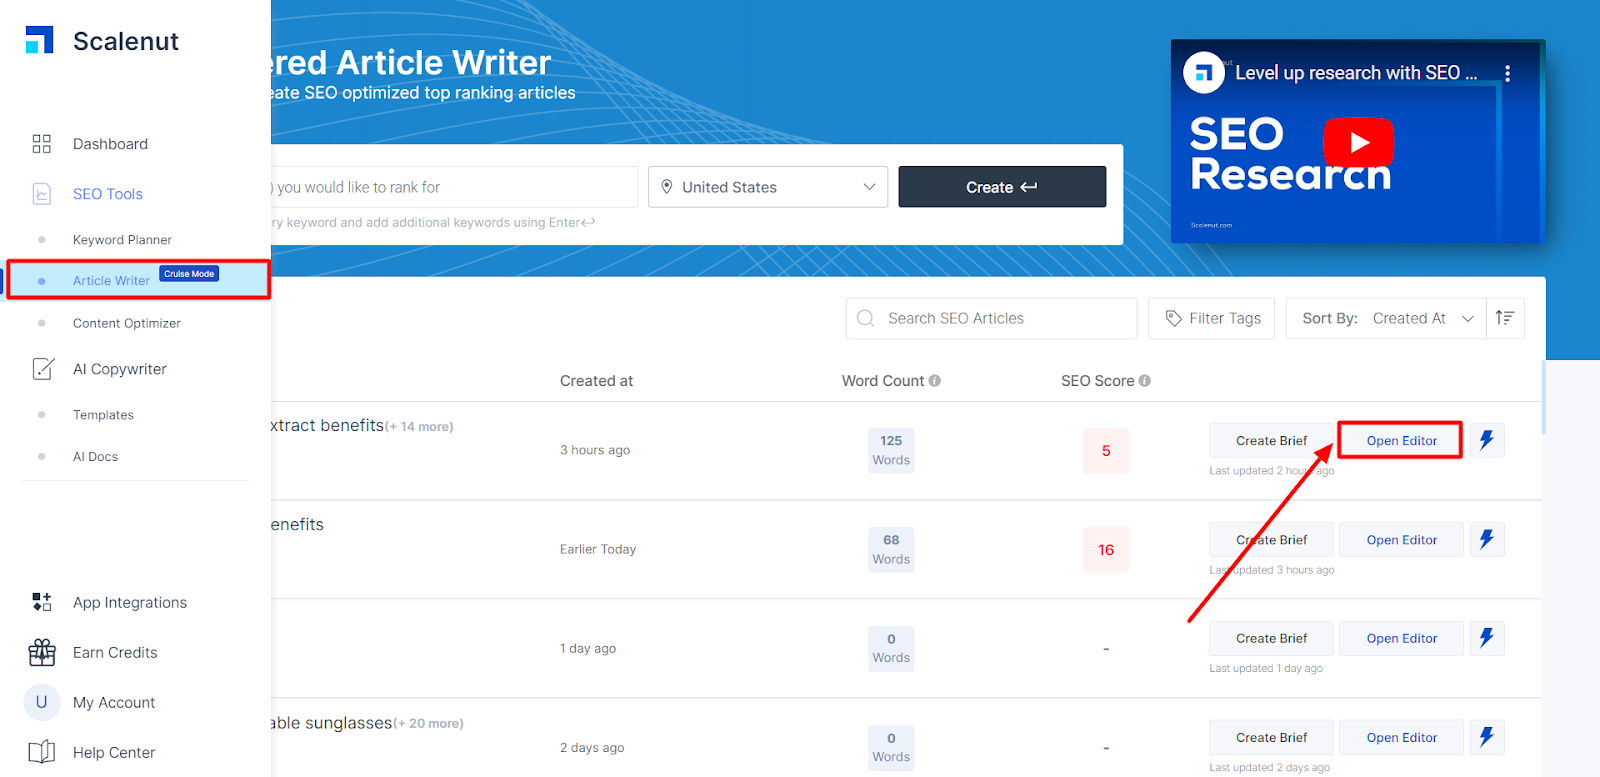
Task: Click the lightning icon for 2 days ago row
Action: (1487, 737)
